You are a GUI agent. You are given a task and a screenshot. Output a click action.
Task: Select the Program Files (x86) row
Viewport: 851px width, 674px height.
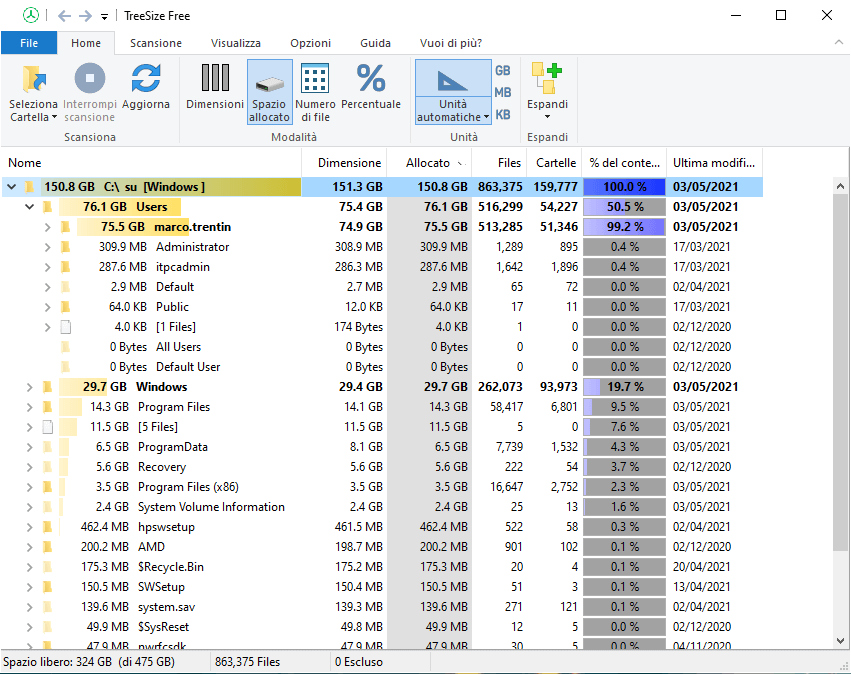[382, 487]
